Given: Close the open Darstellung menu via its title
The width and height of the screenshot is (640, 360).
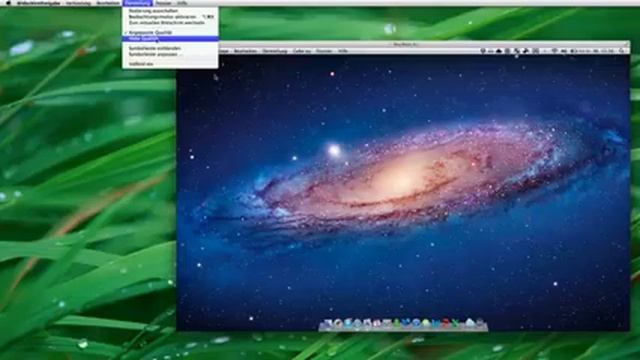Looking at the screenshot, I should tap(137, 3).
